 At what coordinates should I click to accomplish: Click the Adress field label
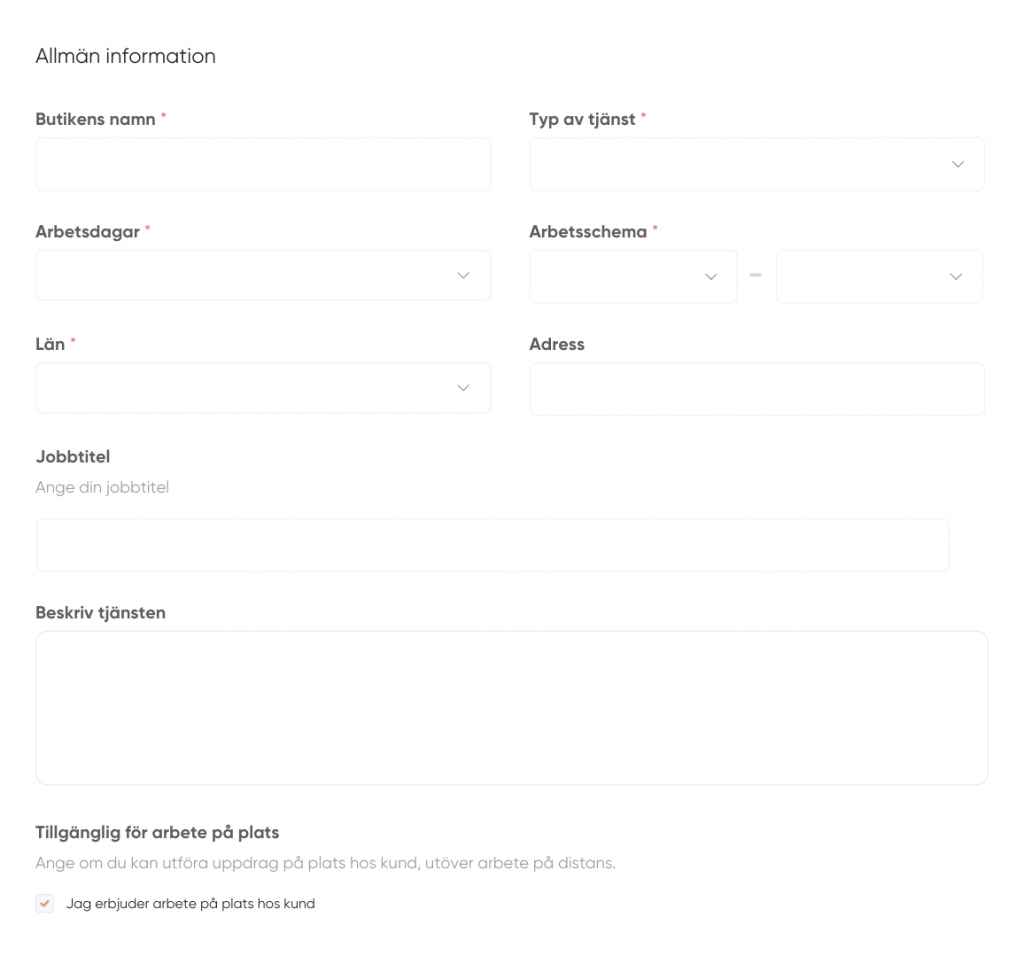pyautogui.click(x=557, y=344)
